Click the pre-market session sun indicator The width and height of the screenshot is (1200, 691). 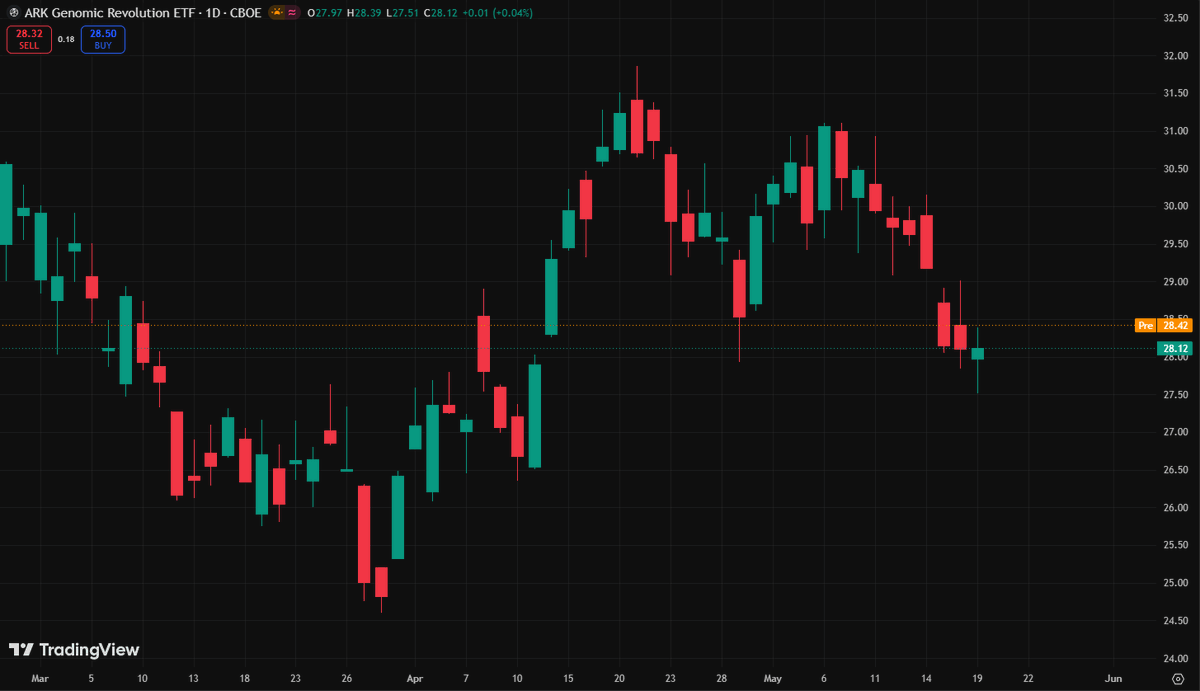277,13
